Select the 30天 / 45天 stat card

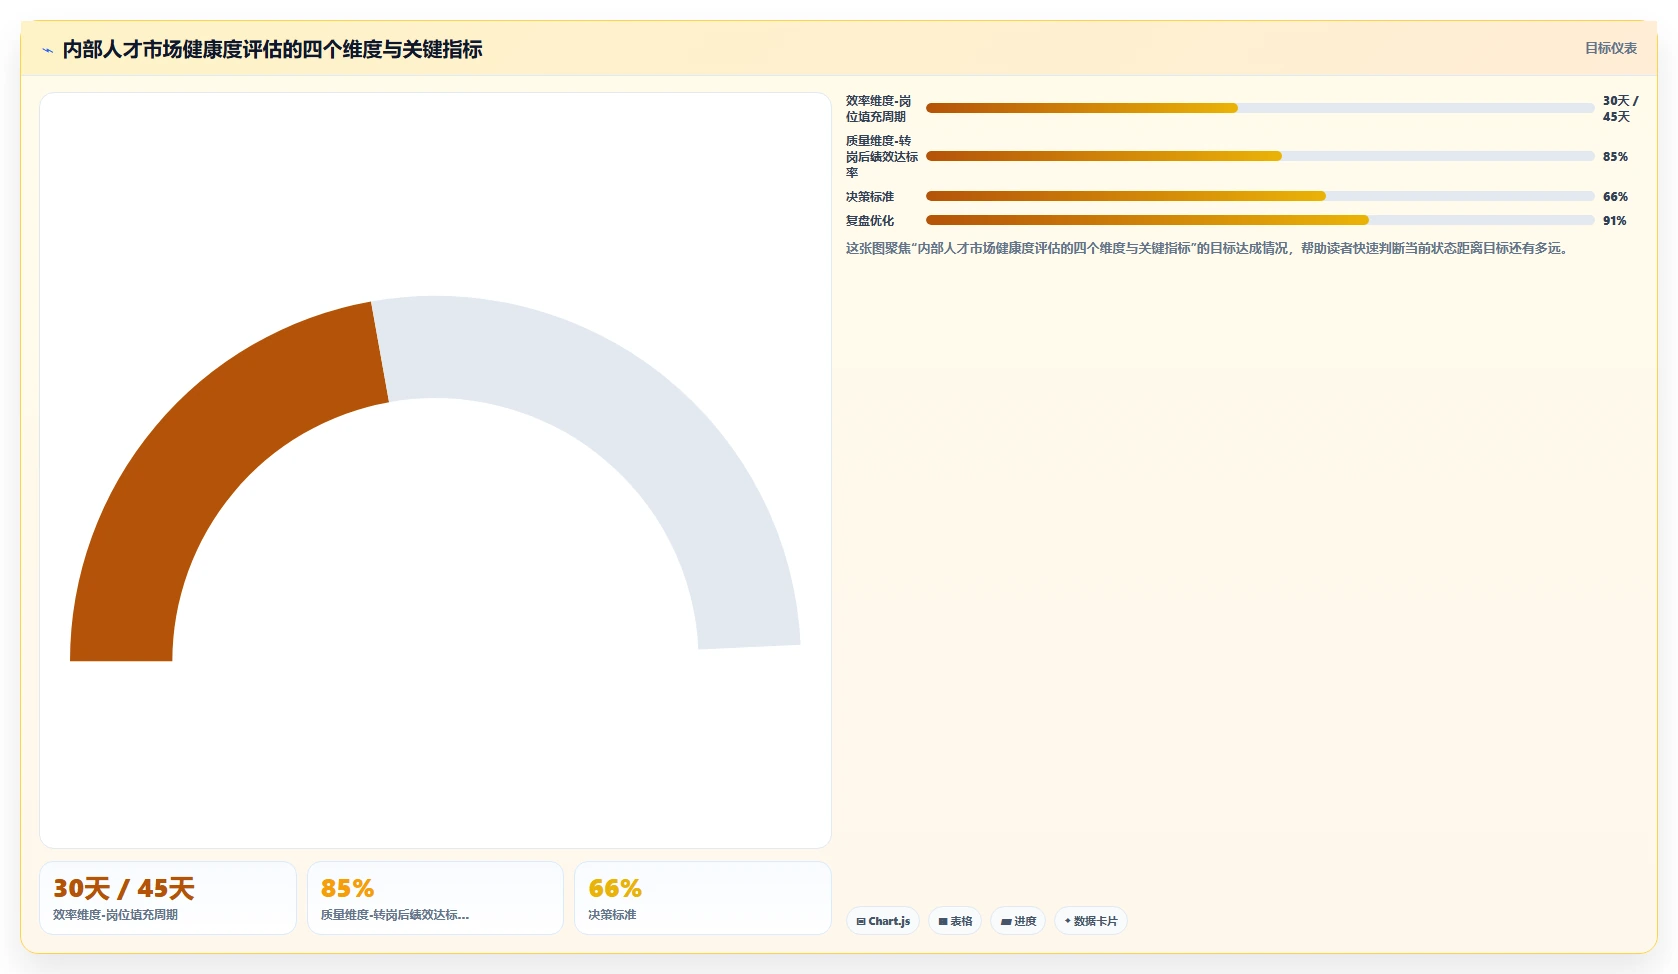click(x=168, y=898)
